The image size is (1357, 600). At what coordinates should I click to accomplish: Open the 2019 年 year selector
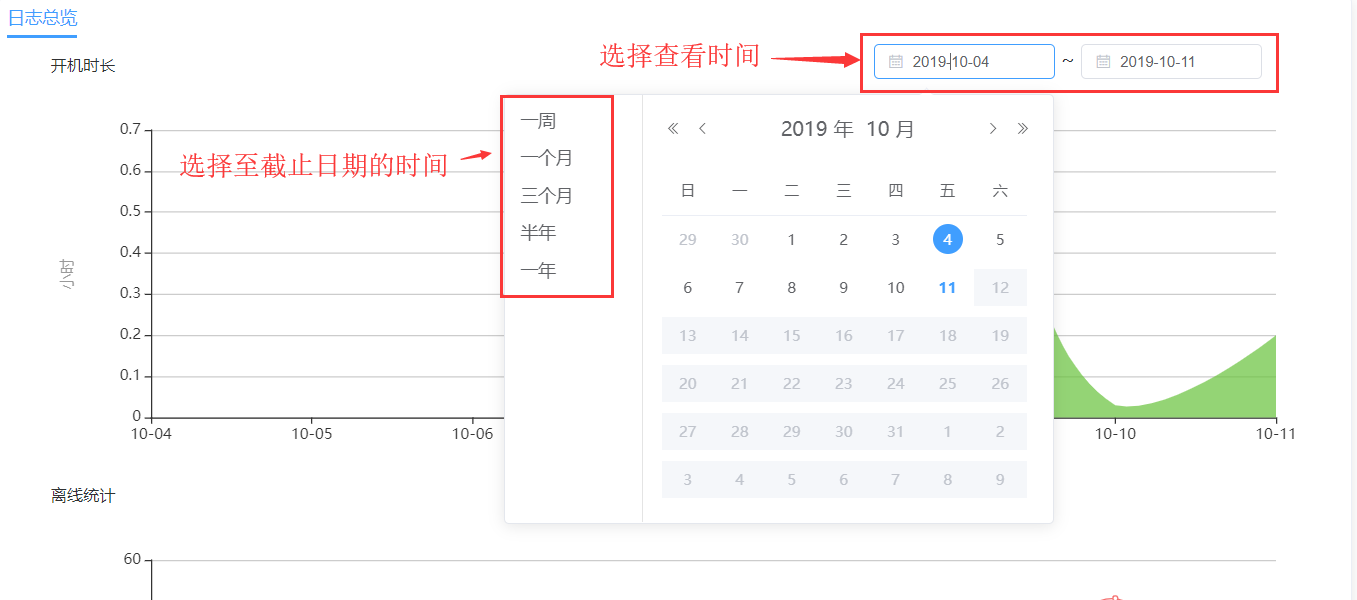816,129
